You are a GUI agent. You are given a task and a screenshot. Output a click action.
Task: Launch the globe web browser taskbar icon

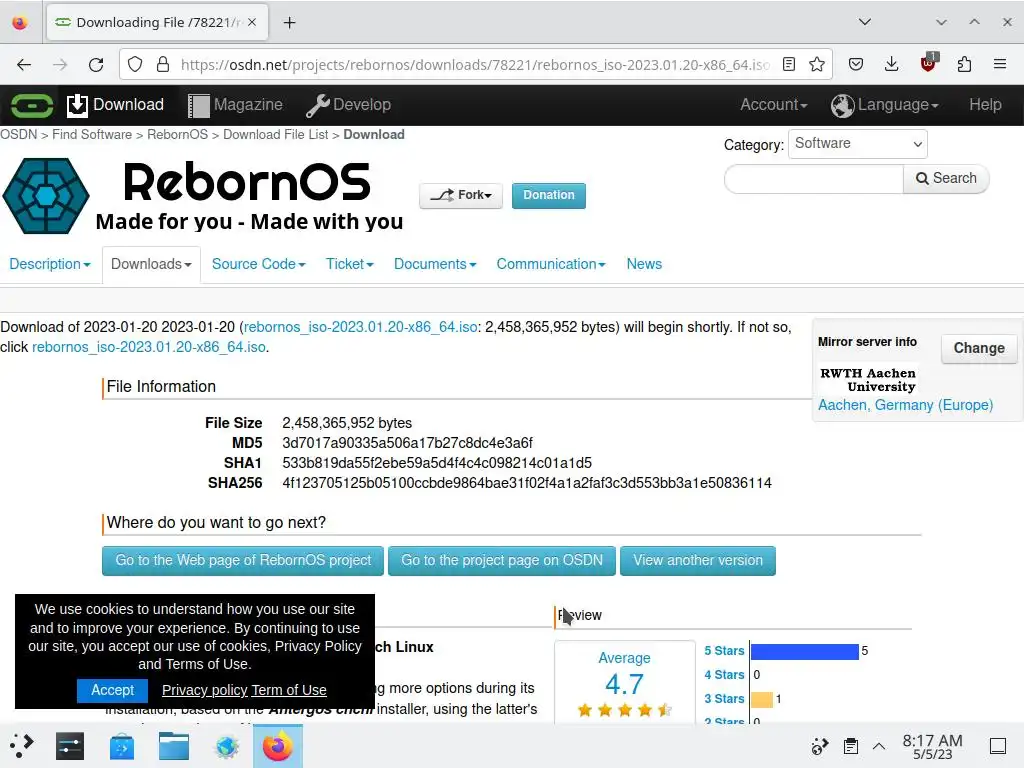[x=227, y=746]
